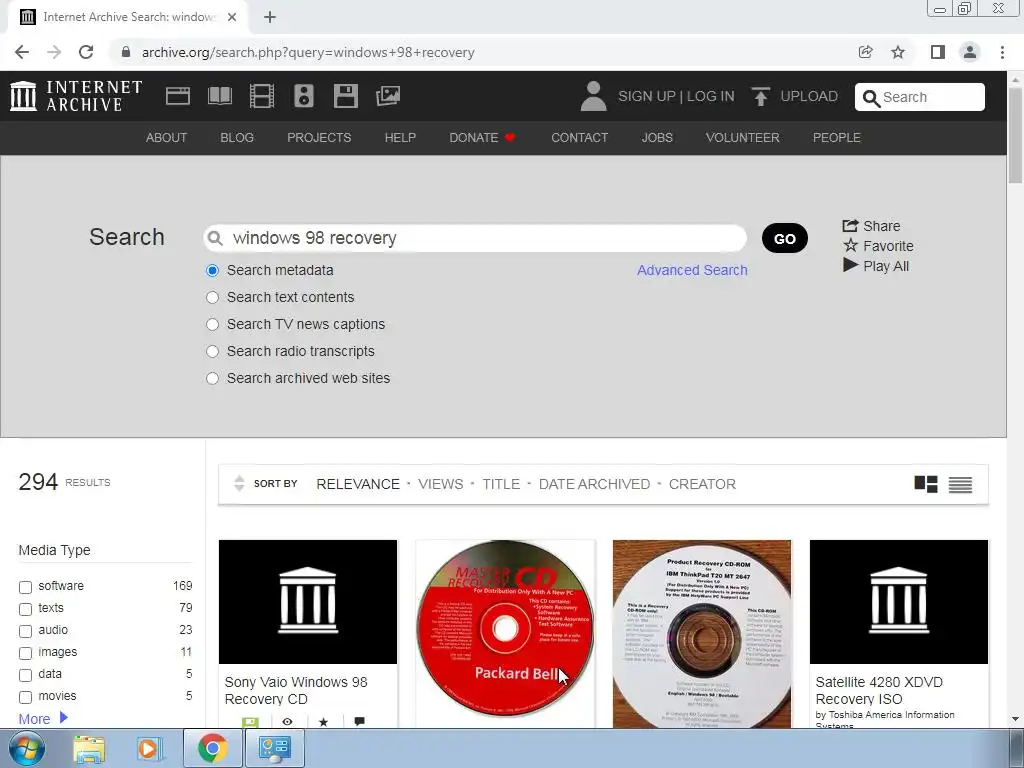The width and height of the screenshot is (1024, 768).
Task: Check the software media type checkbox
Action: (25, 587)
